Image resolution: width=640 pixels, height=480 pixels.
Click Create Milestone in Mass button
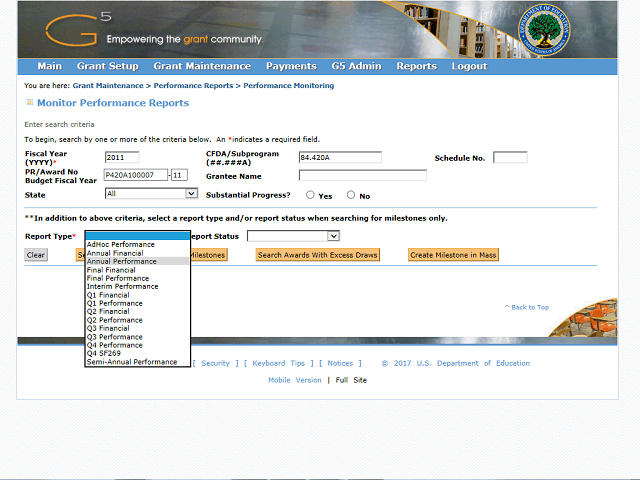(x=453, y=255)
